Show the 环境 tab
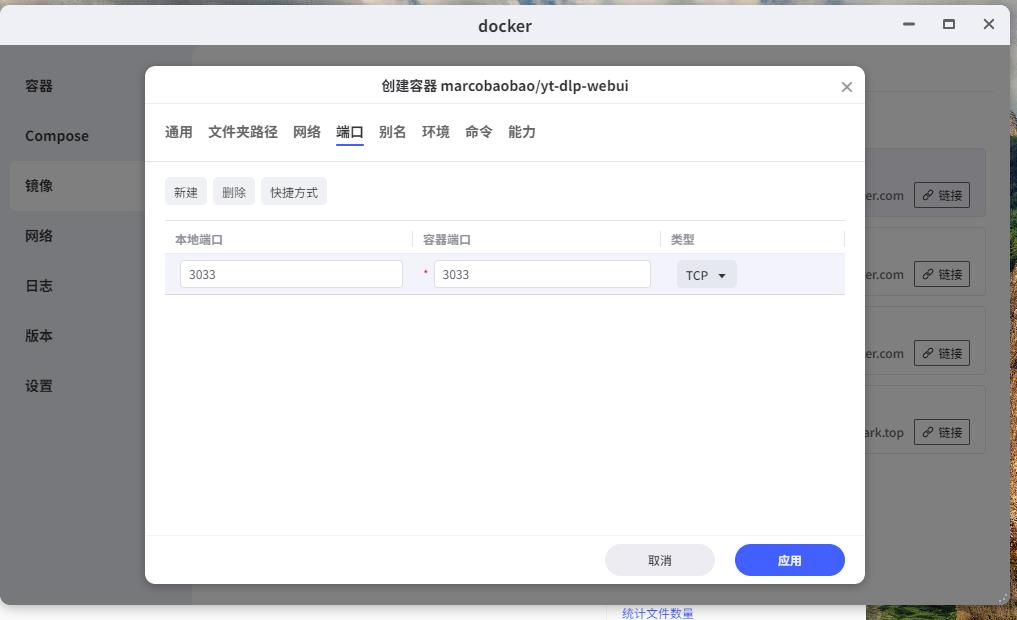The width and height of the screenshot is (1017, 620). click(x=436, y=132)
